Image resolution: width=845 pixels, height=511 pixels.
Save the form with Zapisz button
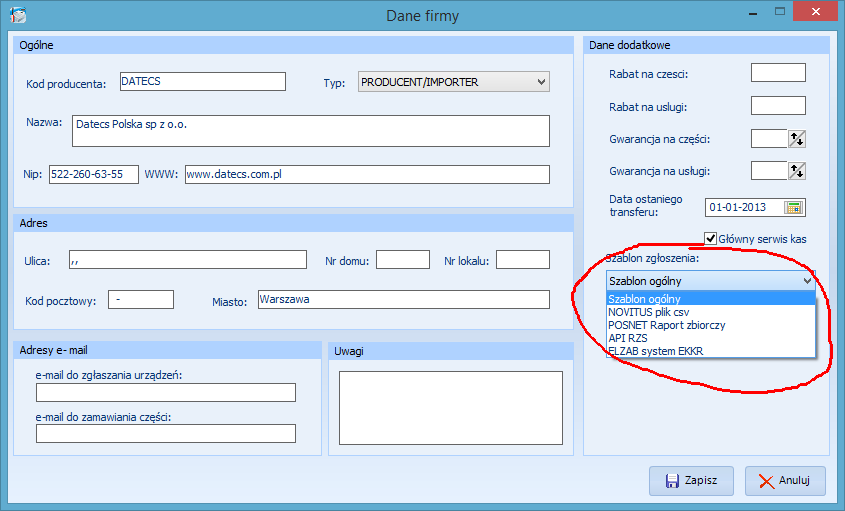[x=691, y=480]
